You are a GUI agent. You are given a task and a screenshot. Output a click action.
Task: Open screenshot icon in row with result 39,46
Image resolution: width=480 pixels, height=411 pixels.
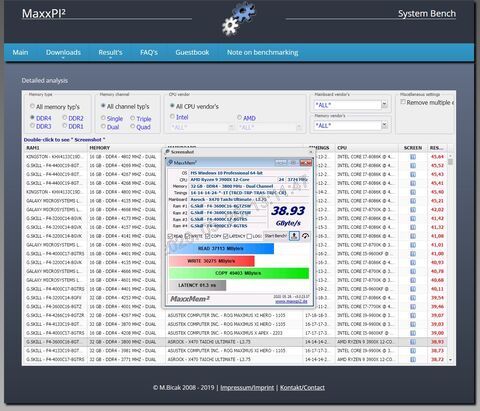(x=413, y=307)
